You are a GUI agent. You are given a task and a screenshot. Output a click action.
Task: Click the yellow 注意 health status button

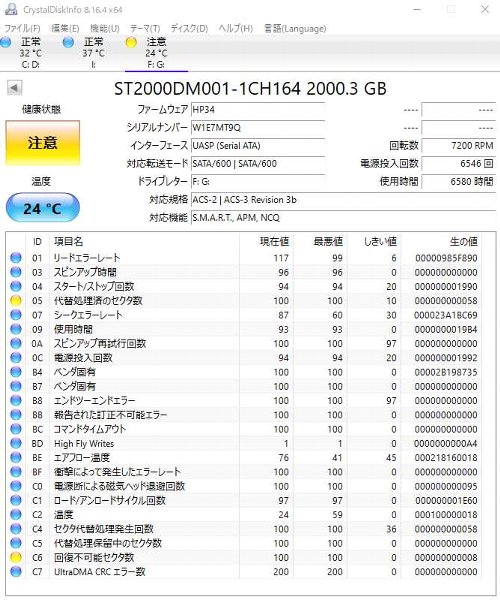(x=42, y=143)
